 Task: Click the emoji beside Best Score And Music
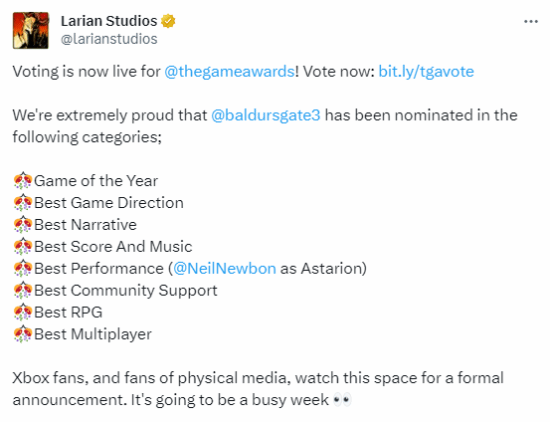[x=23, y=247]
